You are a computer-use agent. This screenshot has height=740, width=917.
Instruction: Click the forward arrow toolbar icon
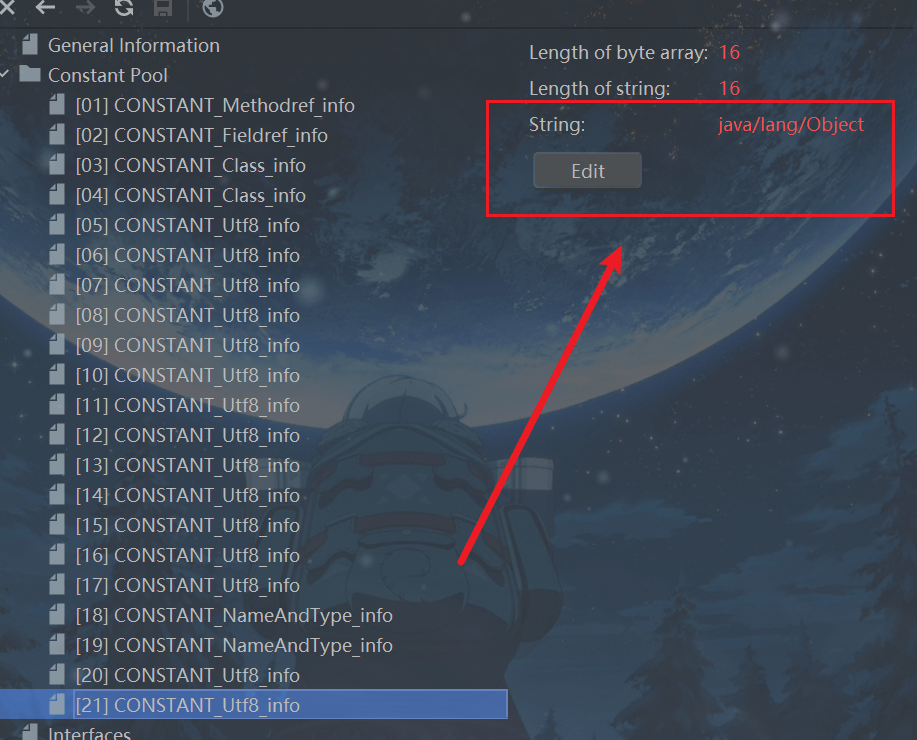(85, 7)
